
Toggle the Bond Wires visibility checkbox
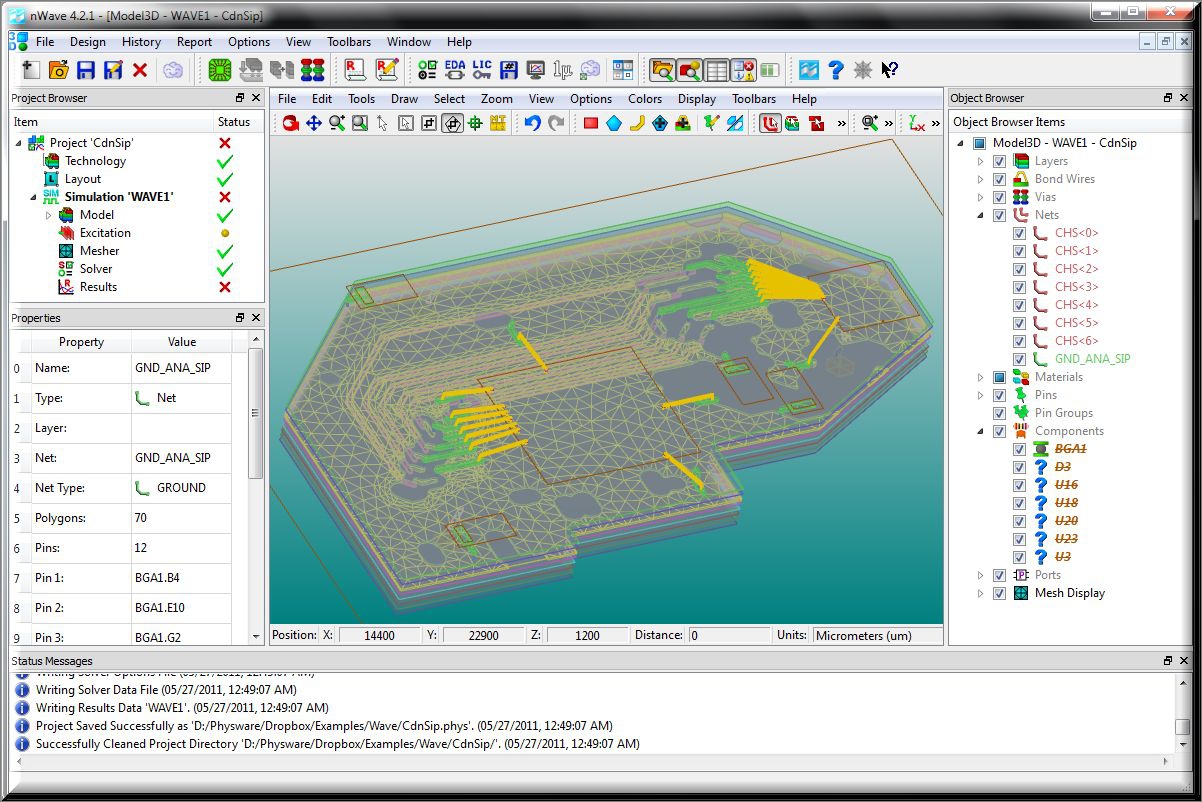coord(999,179)
